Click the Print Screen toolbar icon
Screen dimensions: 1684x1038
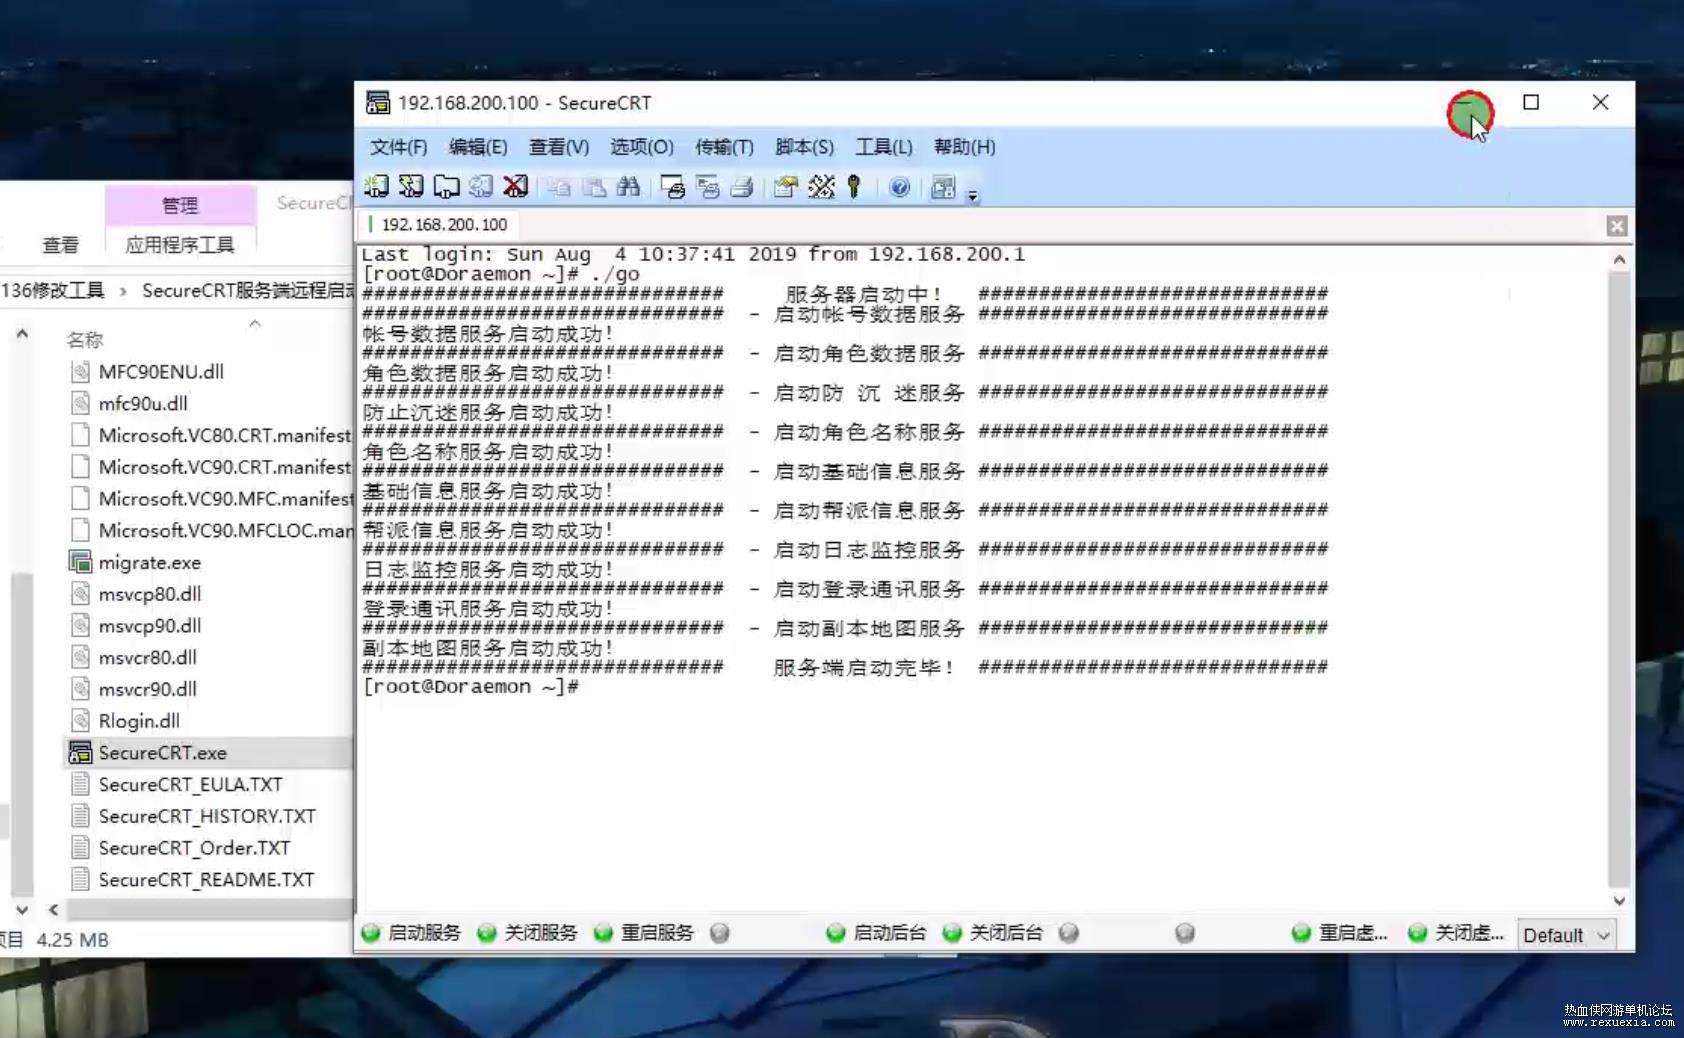point(673,187)
